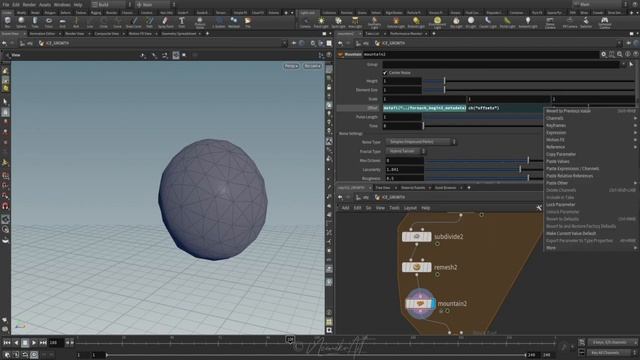This screenshot has width=640, height=360.
Task: Toggle the display flag on remesh2 node
Action: point(429,267)
